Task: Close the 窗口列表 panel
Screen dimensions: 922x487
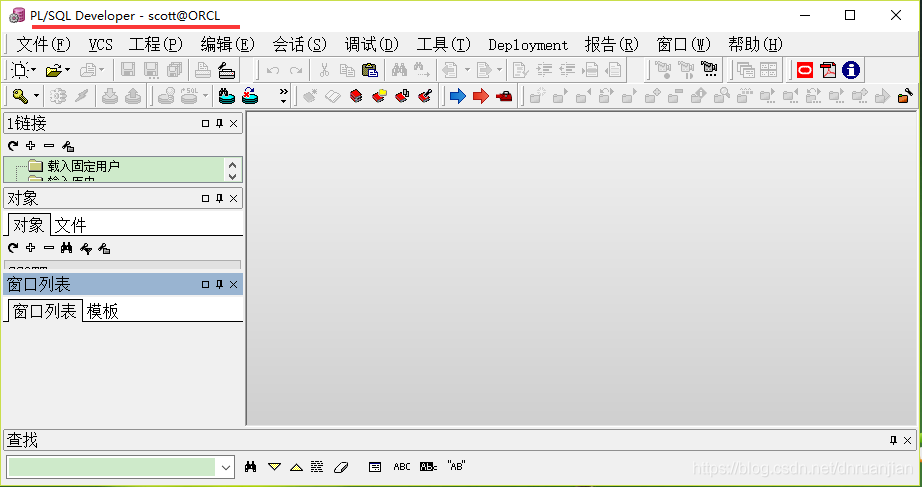Action: click(x=233, y=285)
